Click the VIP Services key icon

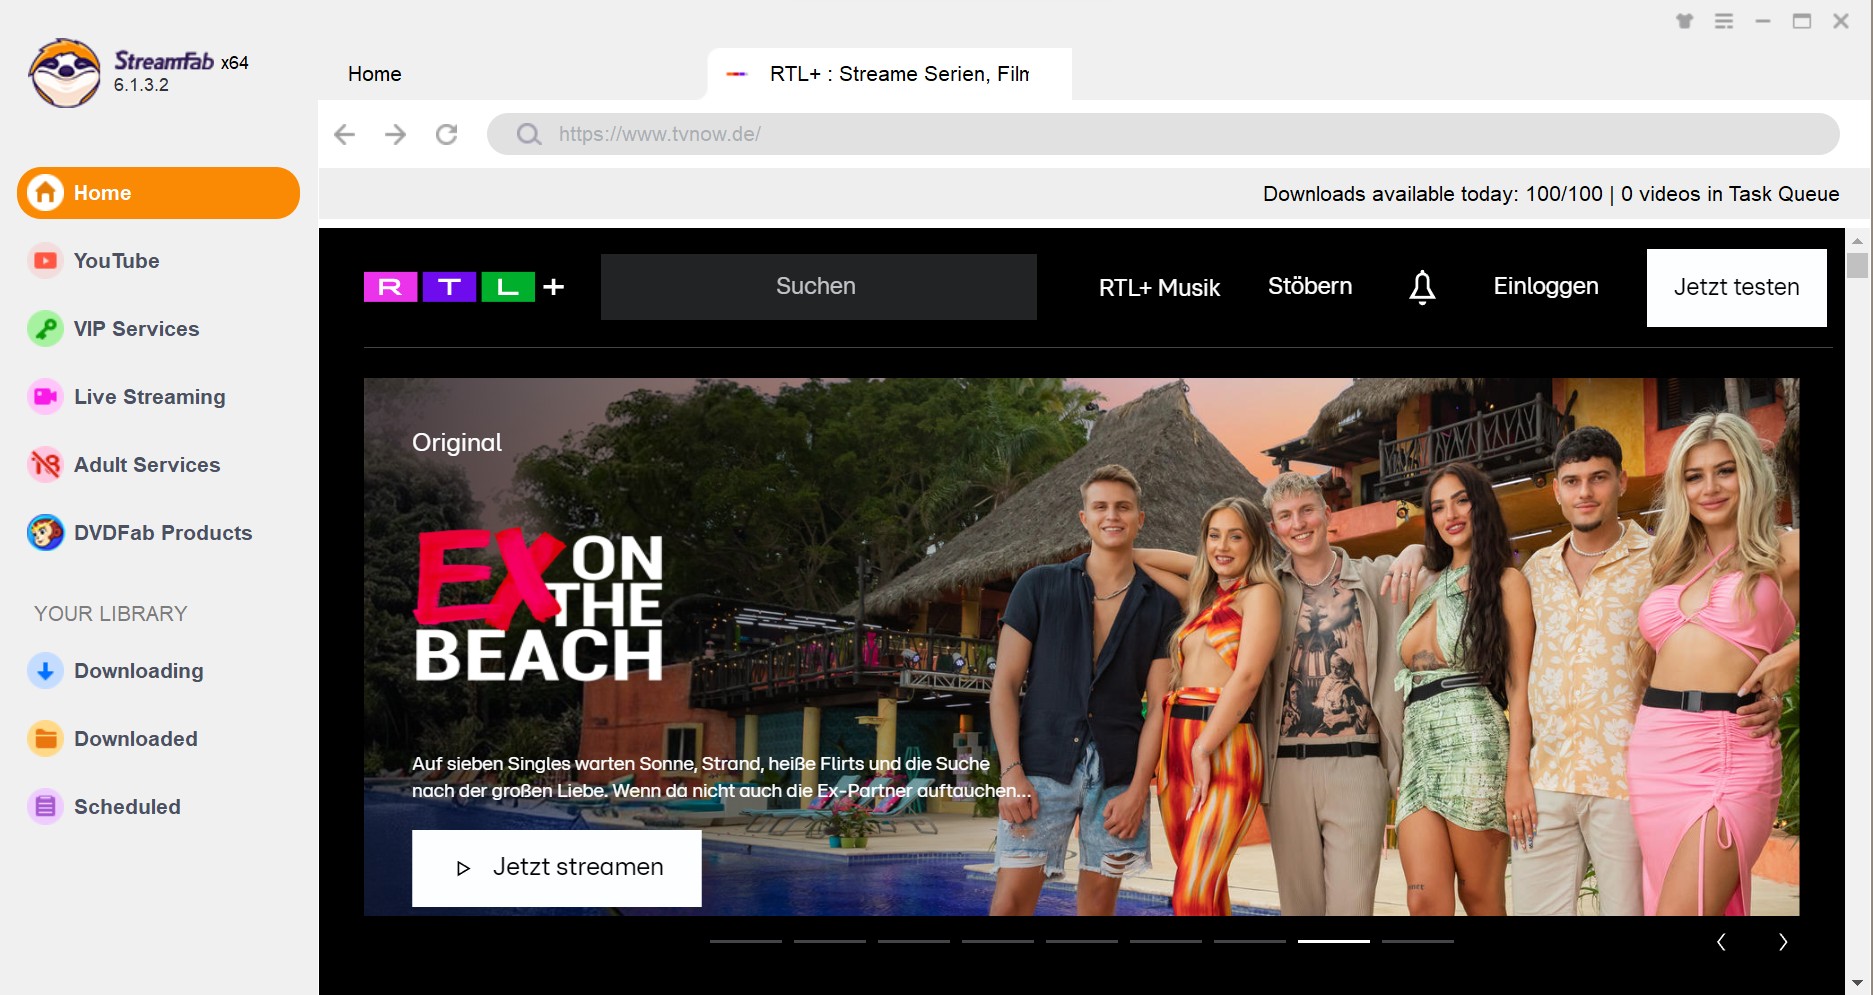[x=45, y=329]
